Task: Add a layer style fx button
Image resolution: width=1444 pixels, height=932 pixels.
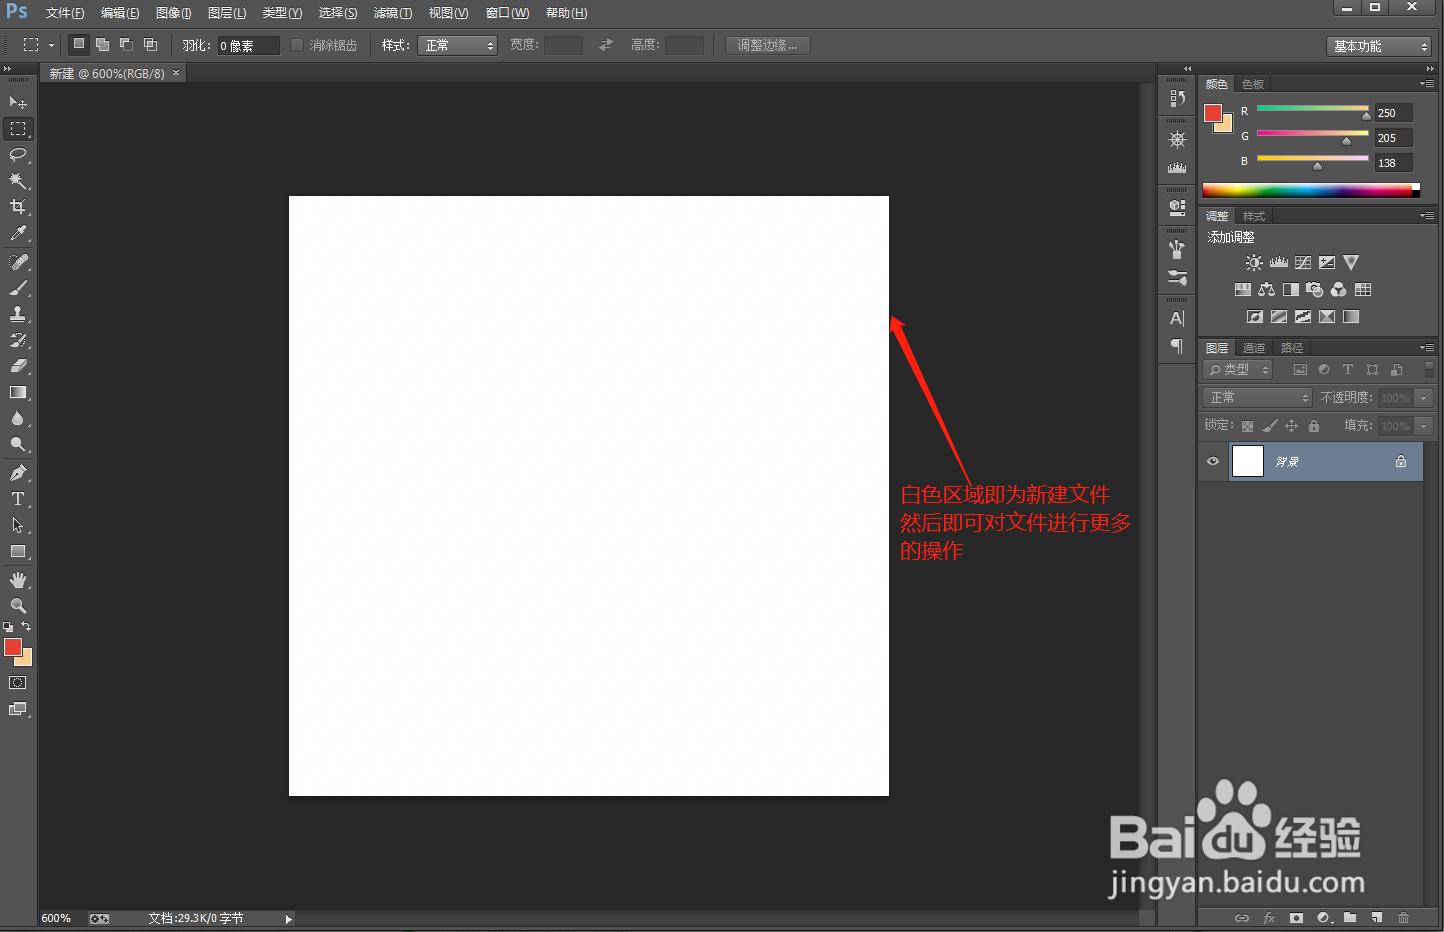Action: (x=1269, y=918)
